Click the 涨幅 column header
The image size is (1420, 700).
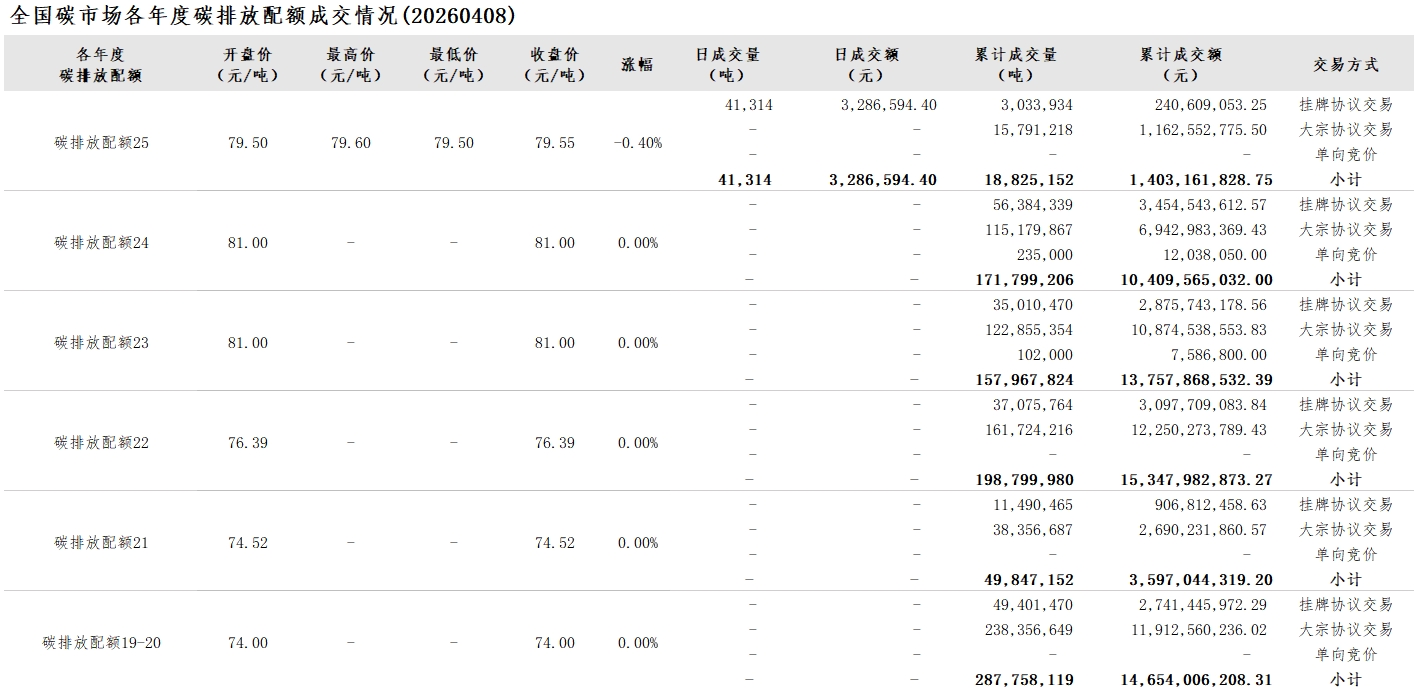(637, 64)
